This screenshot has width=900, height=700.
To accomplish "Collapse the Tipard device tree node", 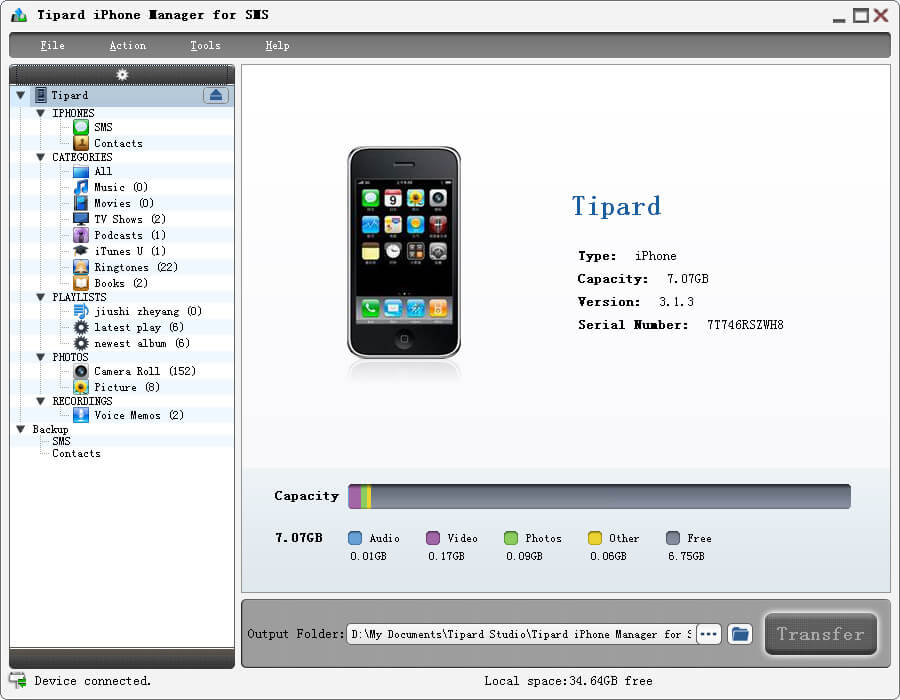I will click(x=21, y=96).
